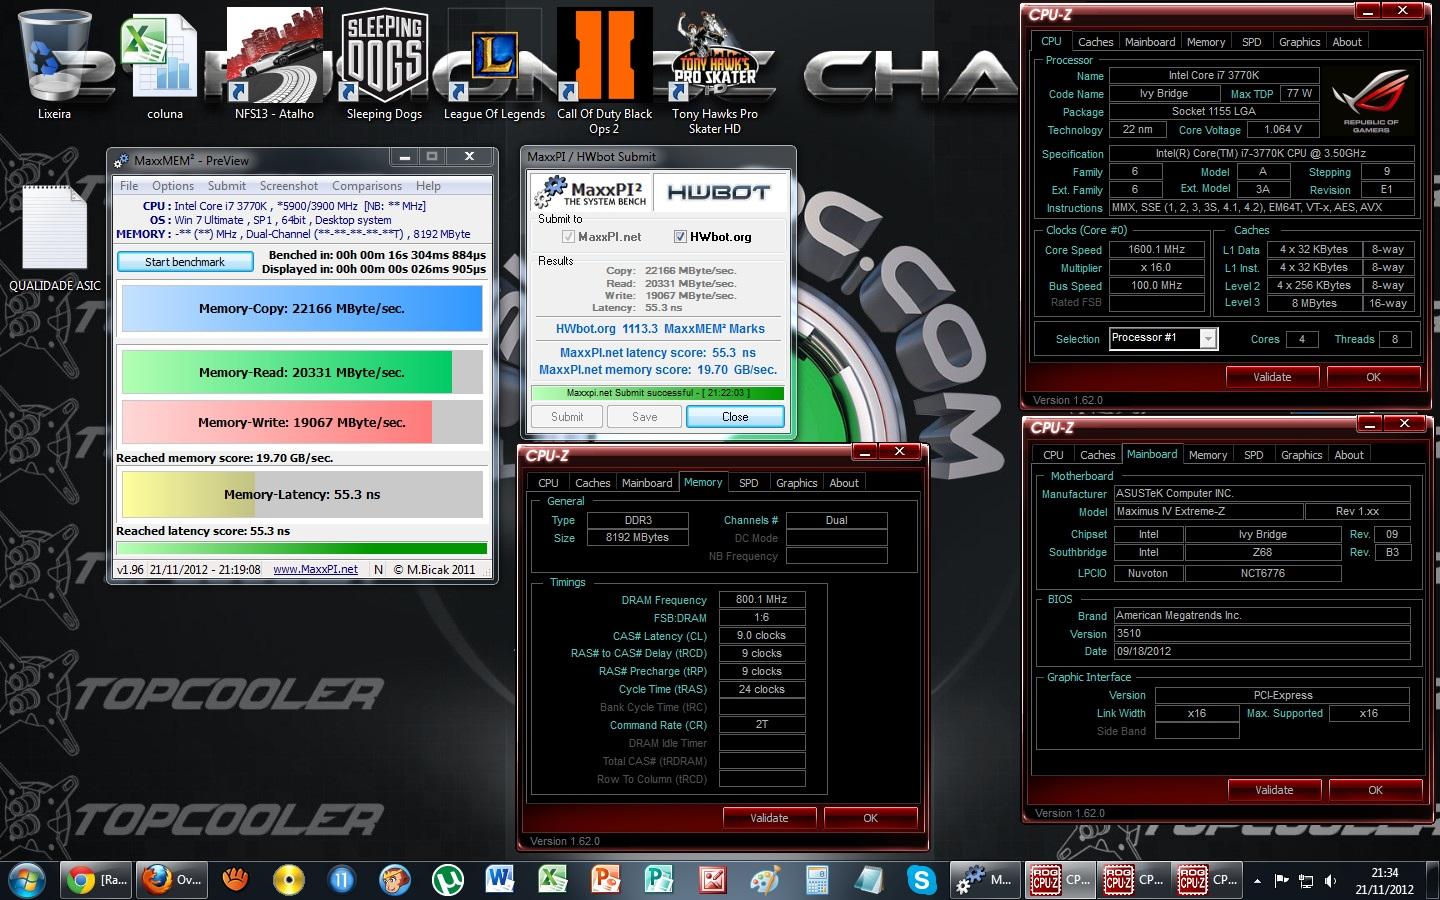
Task: Click OK in the Mainboard CPU-Z window
Action: click(x=1376, y=790)
